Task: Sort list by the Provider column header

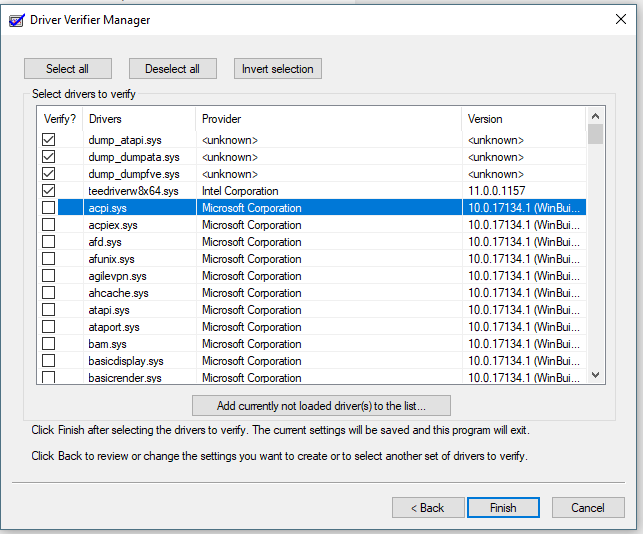Action: tap(329, 119)
